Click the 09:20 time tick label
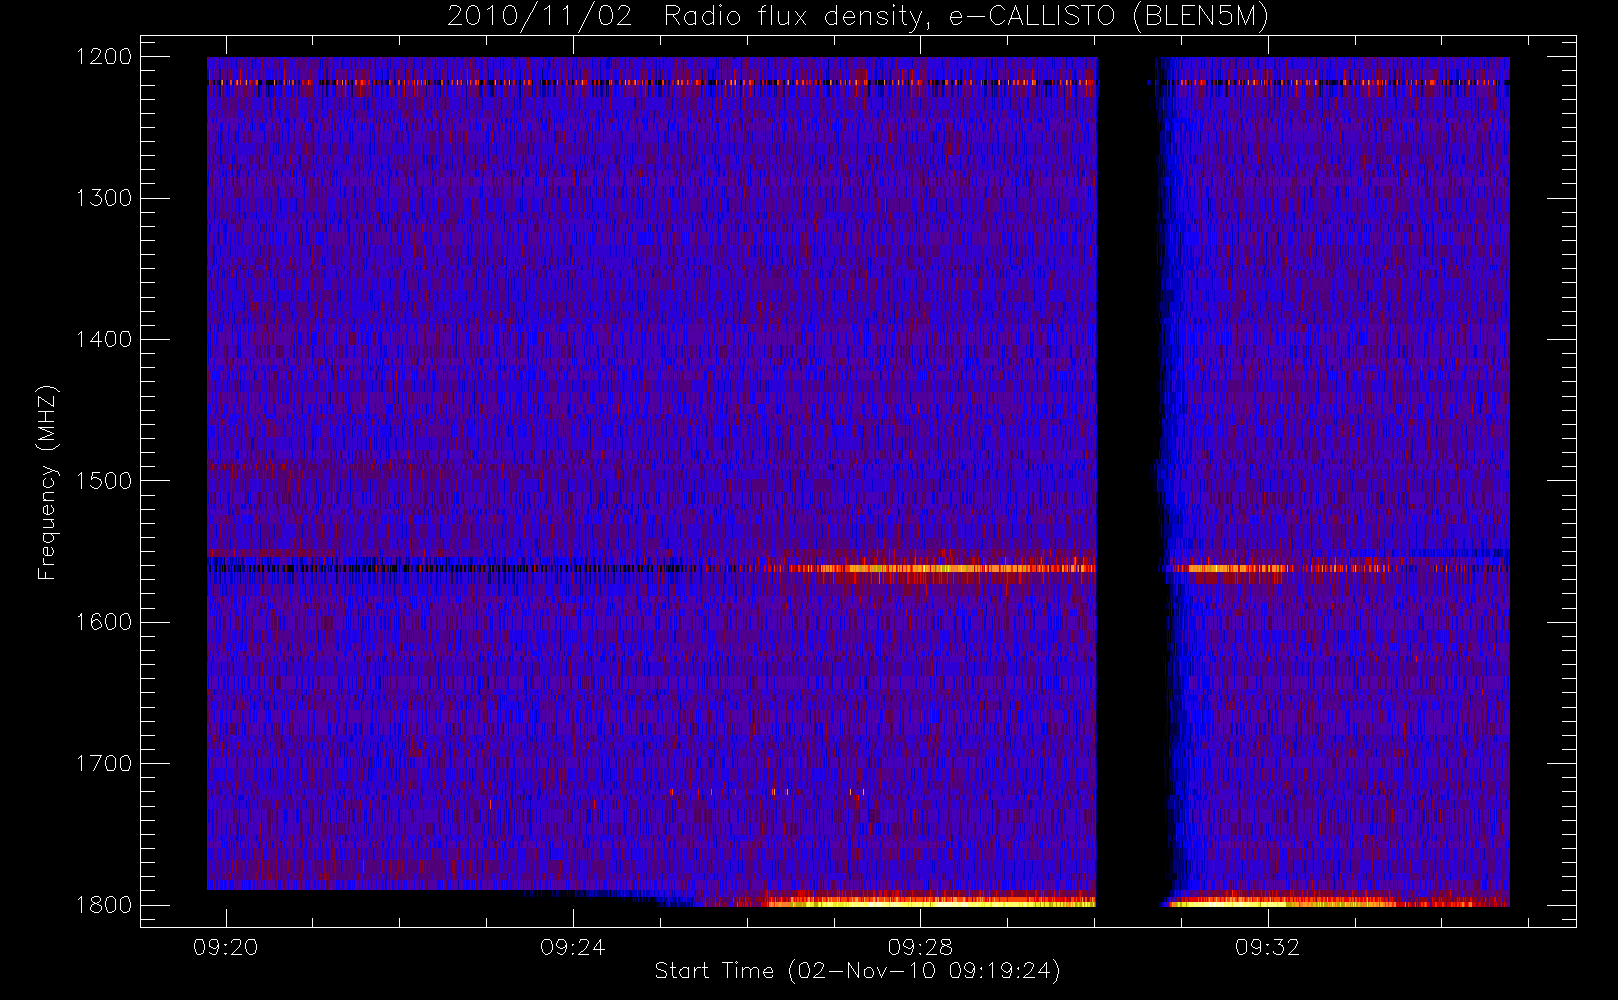Viewport: 1618px width, 1000px height. coord(225,947)
